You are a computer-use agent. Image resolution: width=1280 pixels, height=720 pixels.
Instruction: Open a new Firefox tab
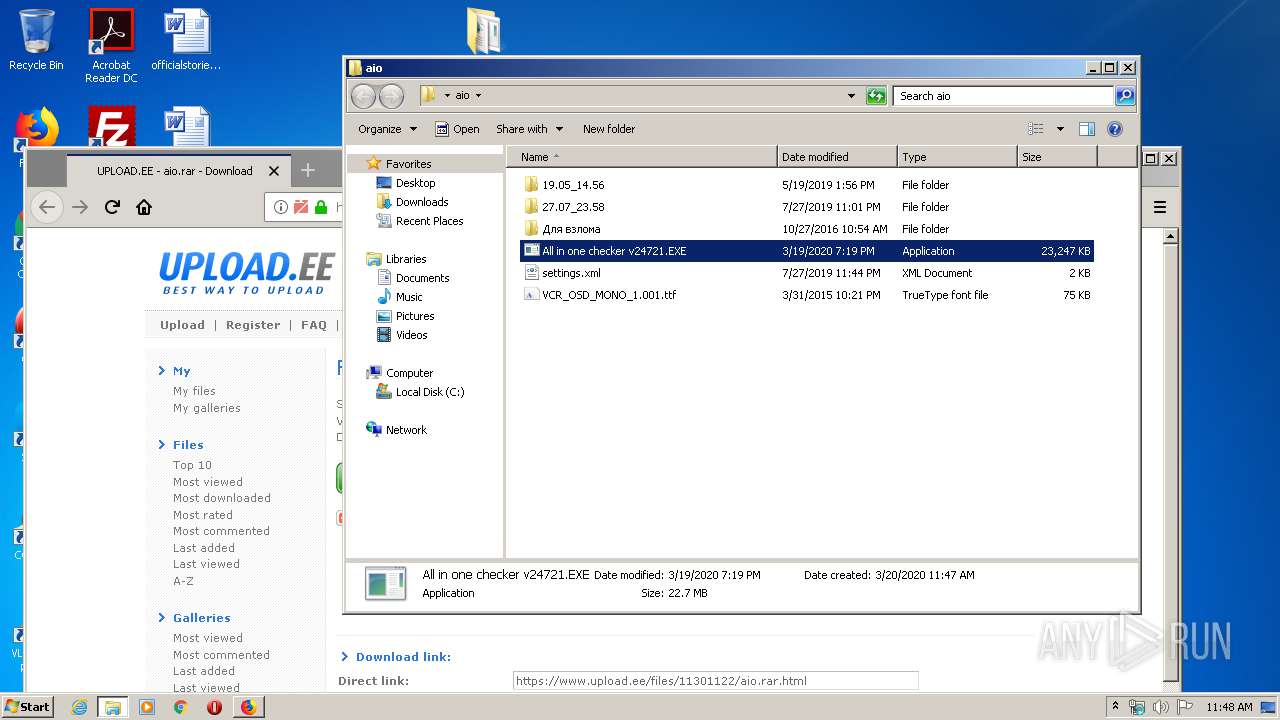click(x=308, y=170)
